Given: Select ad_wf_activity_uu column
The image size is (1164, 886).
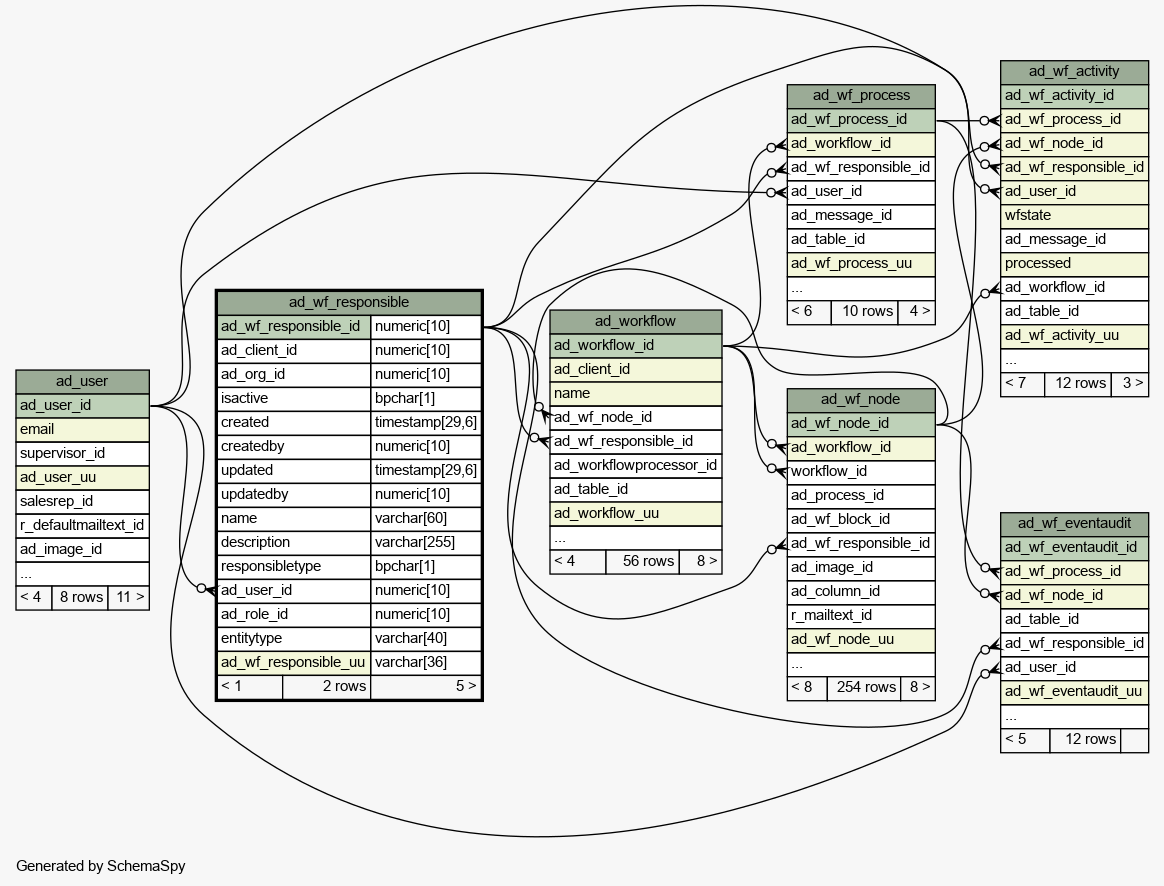Looking at the screenshot, I should pyautogui.click(x=1074, y=335).
